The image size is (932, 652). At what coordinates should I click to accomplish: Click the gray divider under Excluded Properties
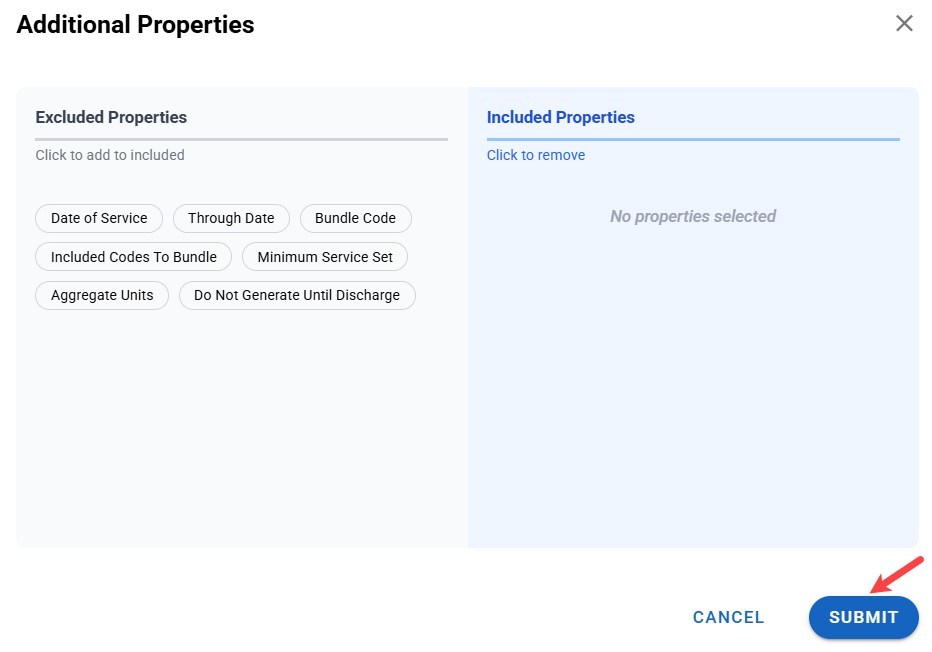(x=241, y=139)
